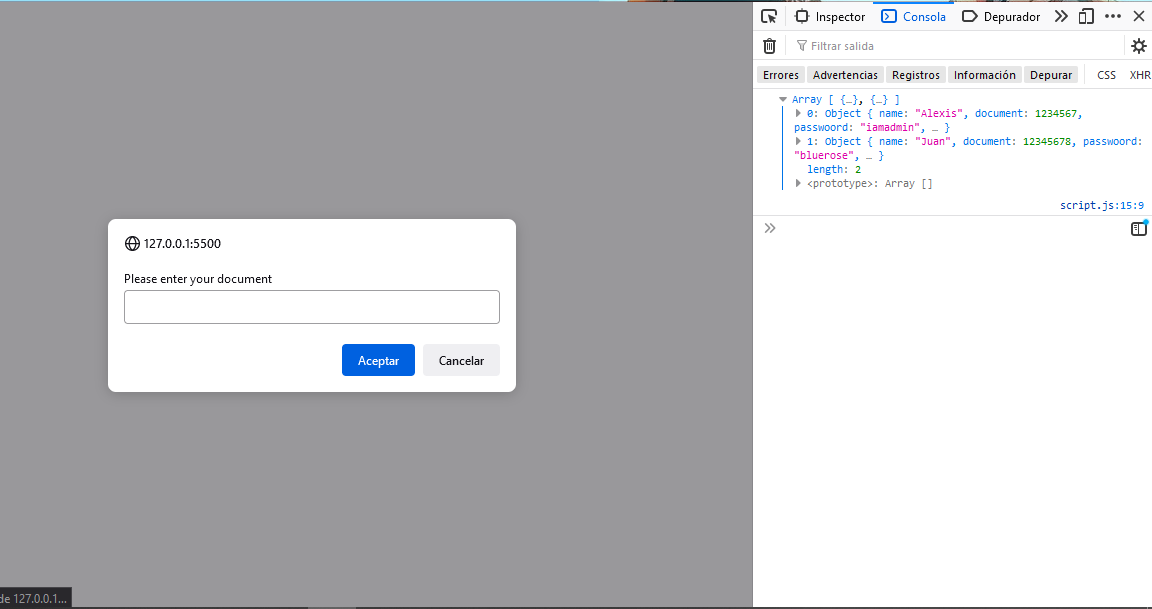Expand the object with name Juan
1152x609 pixels.
[x=797, y=141]
